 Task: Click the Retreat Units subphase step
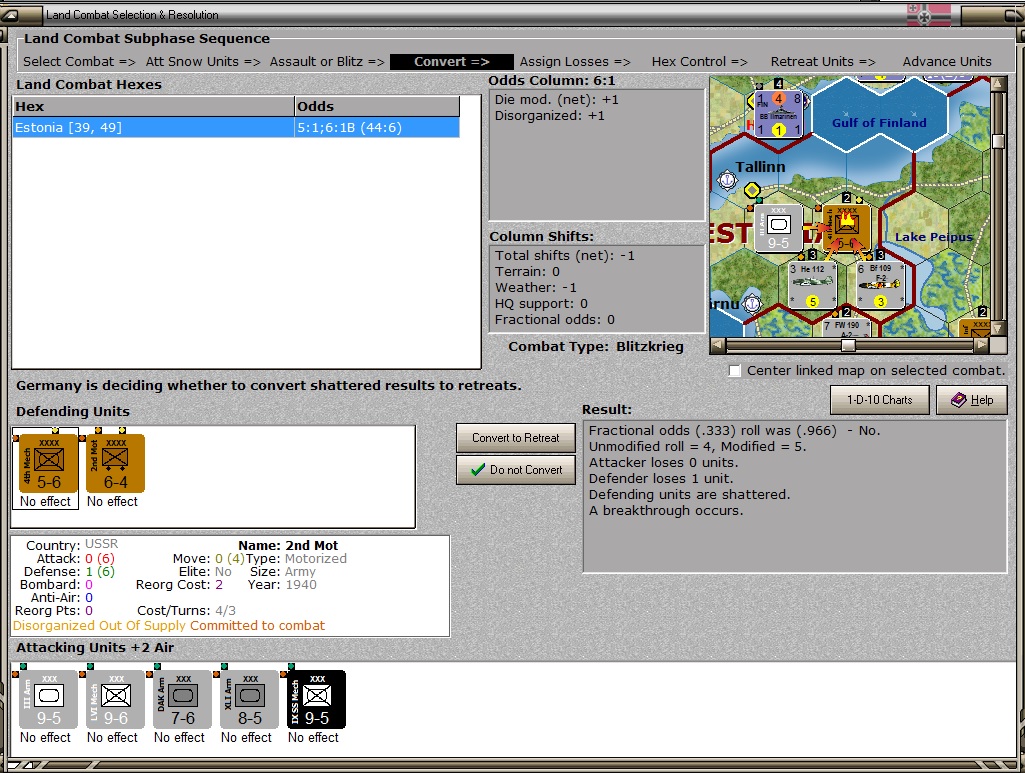point(823,61)
